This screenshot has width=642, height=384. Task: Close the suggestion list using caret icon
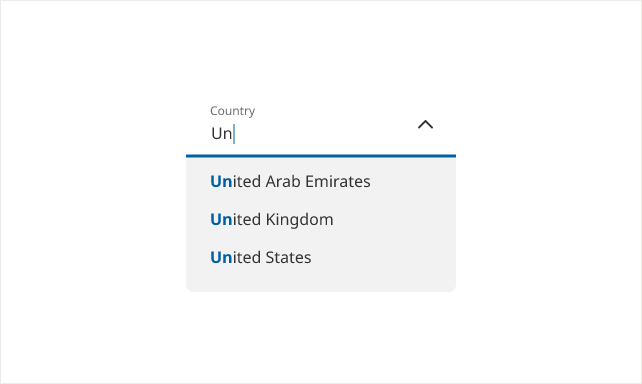coord(425,124)
